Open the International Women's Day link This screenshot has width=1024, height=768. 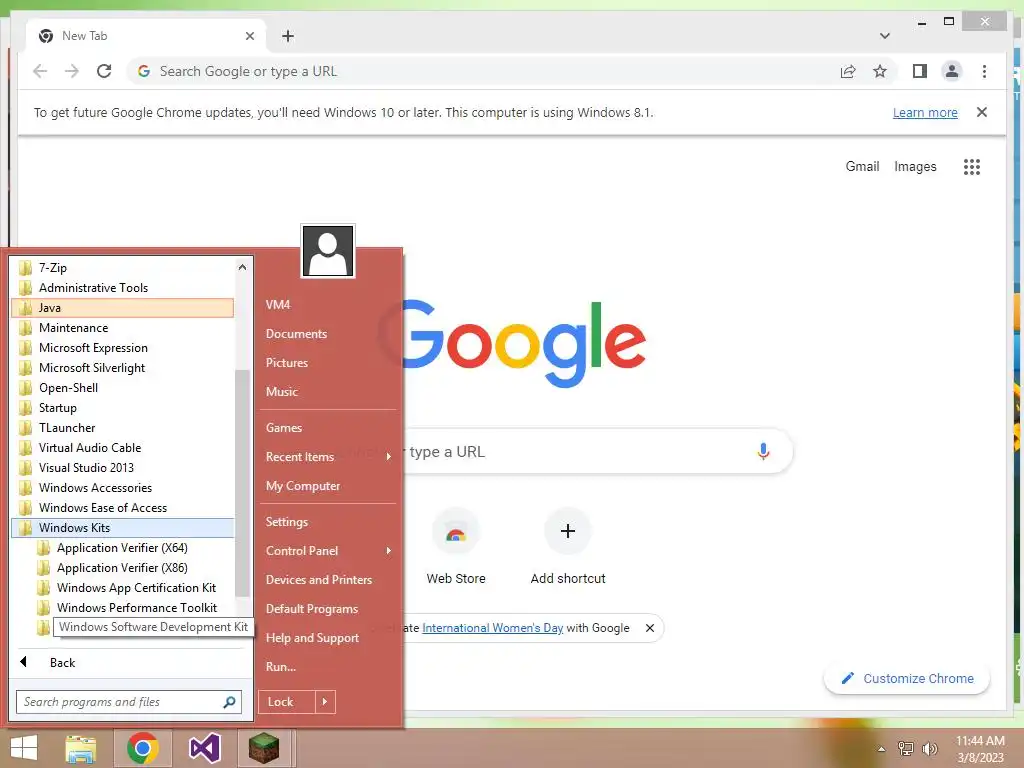[x=492, y=628]
